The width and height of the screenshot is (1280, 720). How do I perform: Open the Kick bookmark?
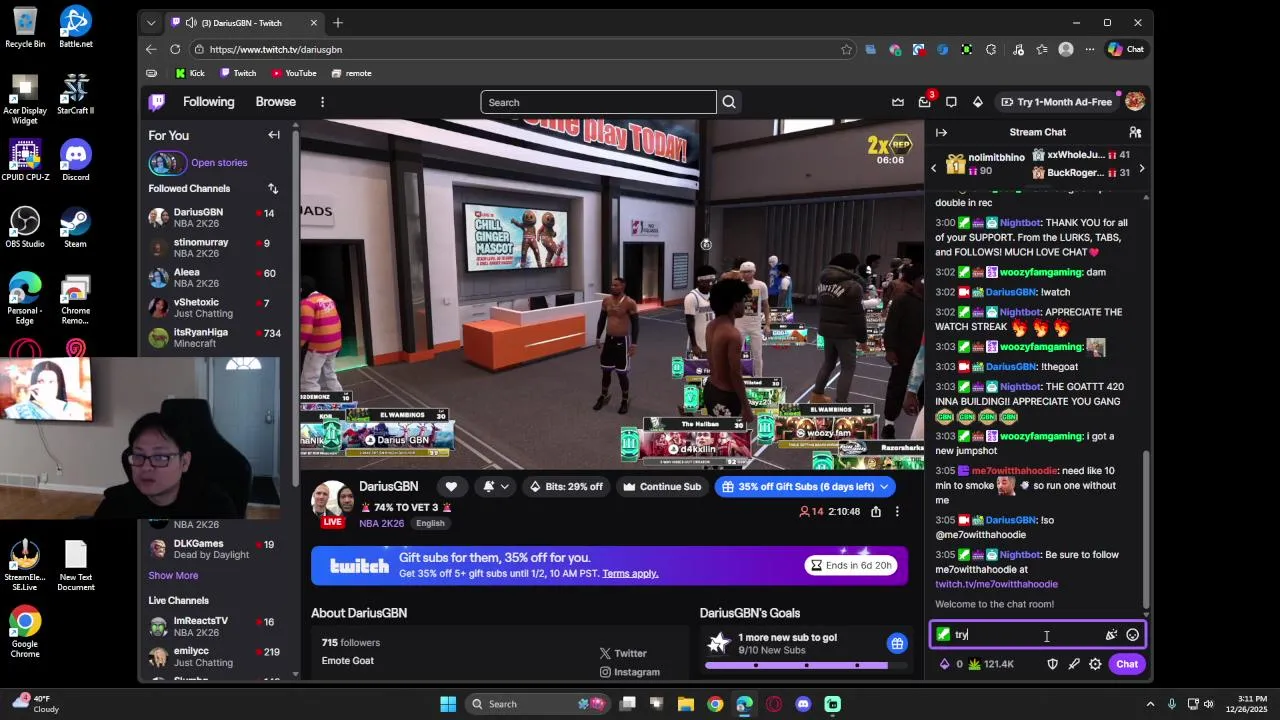(190, 73)
